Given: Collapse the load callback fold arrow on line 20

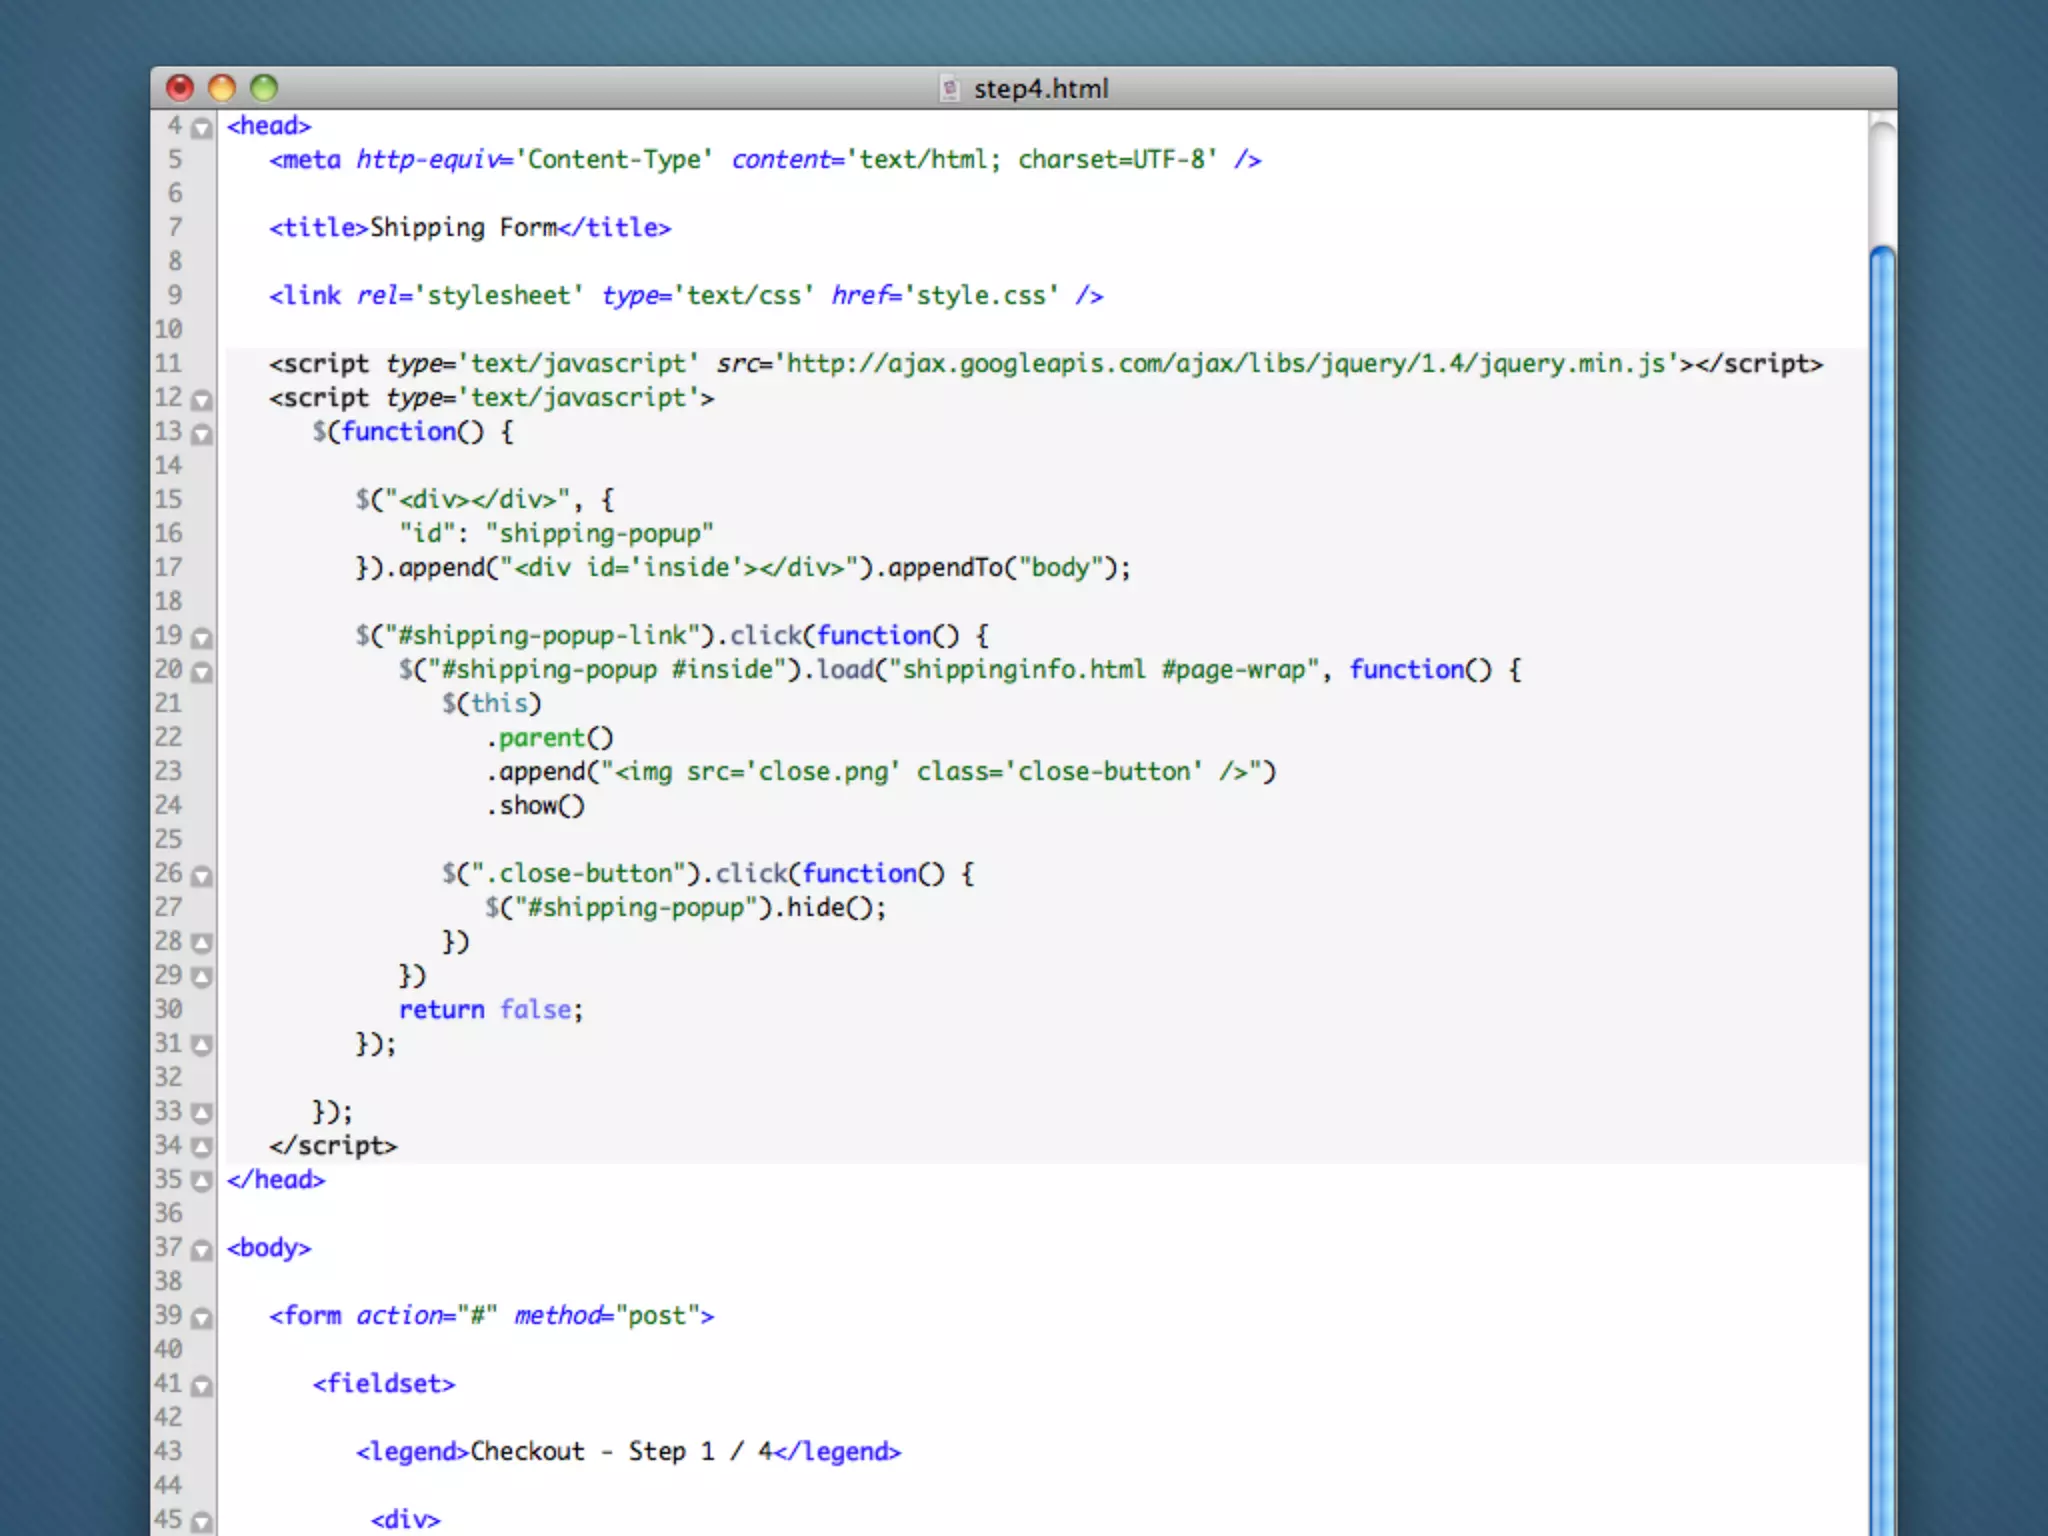Looking at the screenshot, I should pos(202,672).
